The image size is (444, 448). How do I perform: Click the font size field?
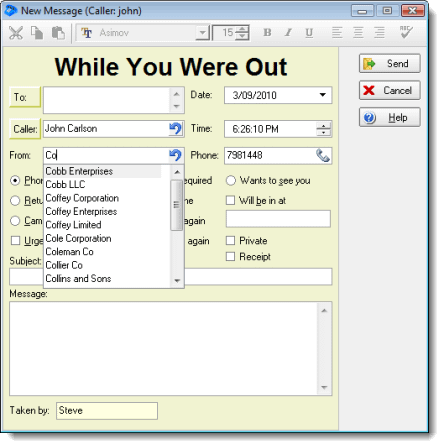click(x=225, y=33)
